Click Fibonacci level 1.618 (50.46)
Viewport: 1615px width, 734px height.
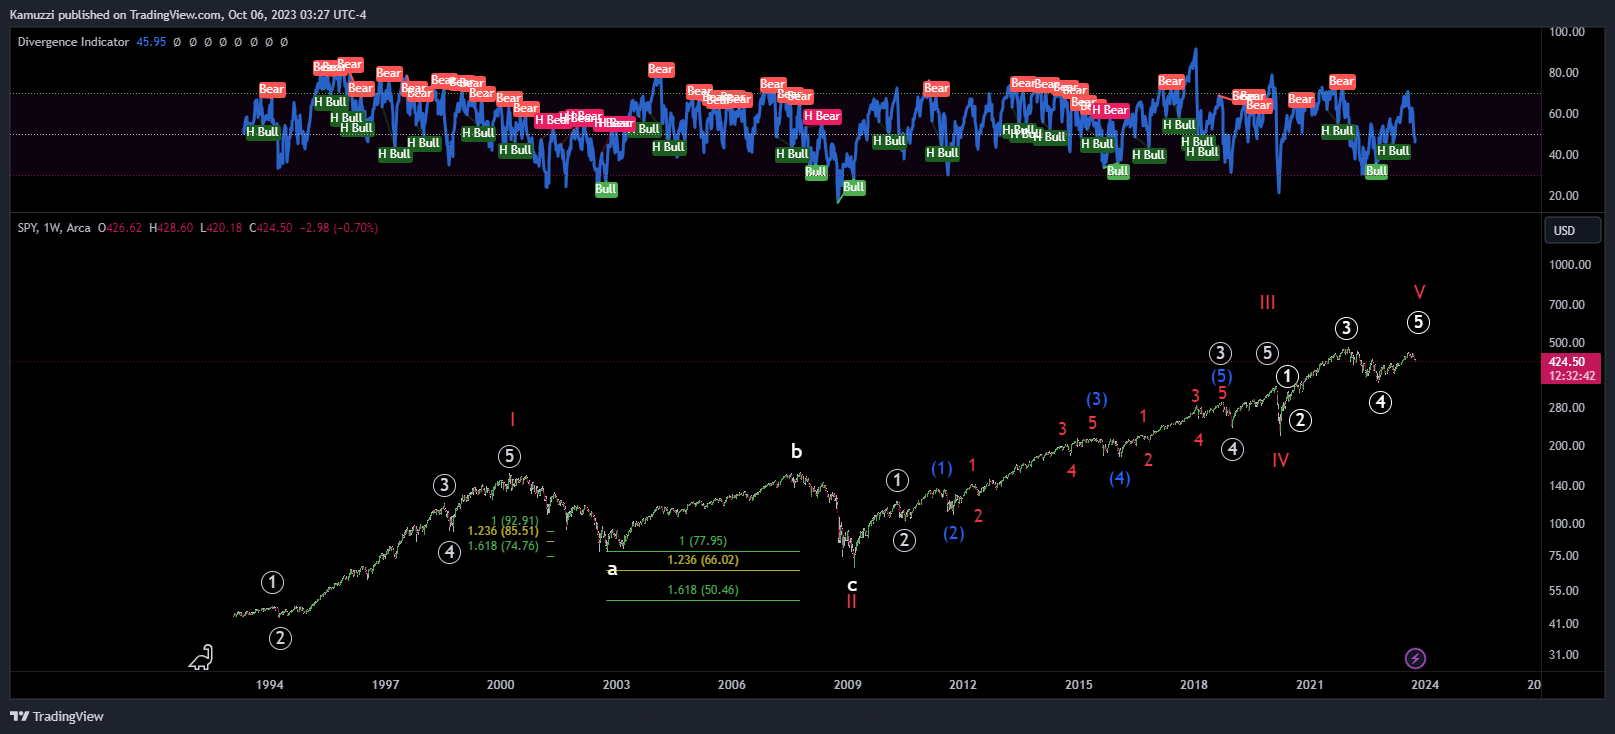[703, 590]
